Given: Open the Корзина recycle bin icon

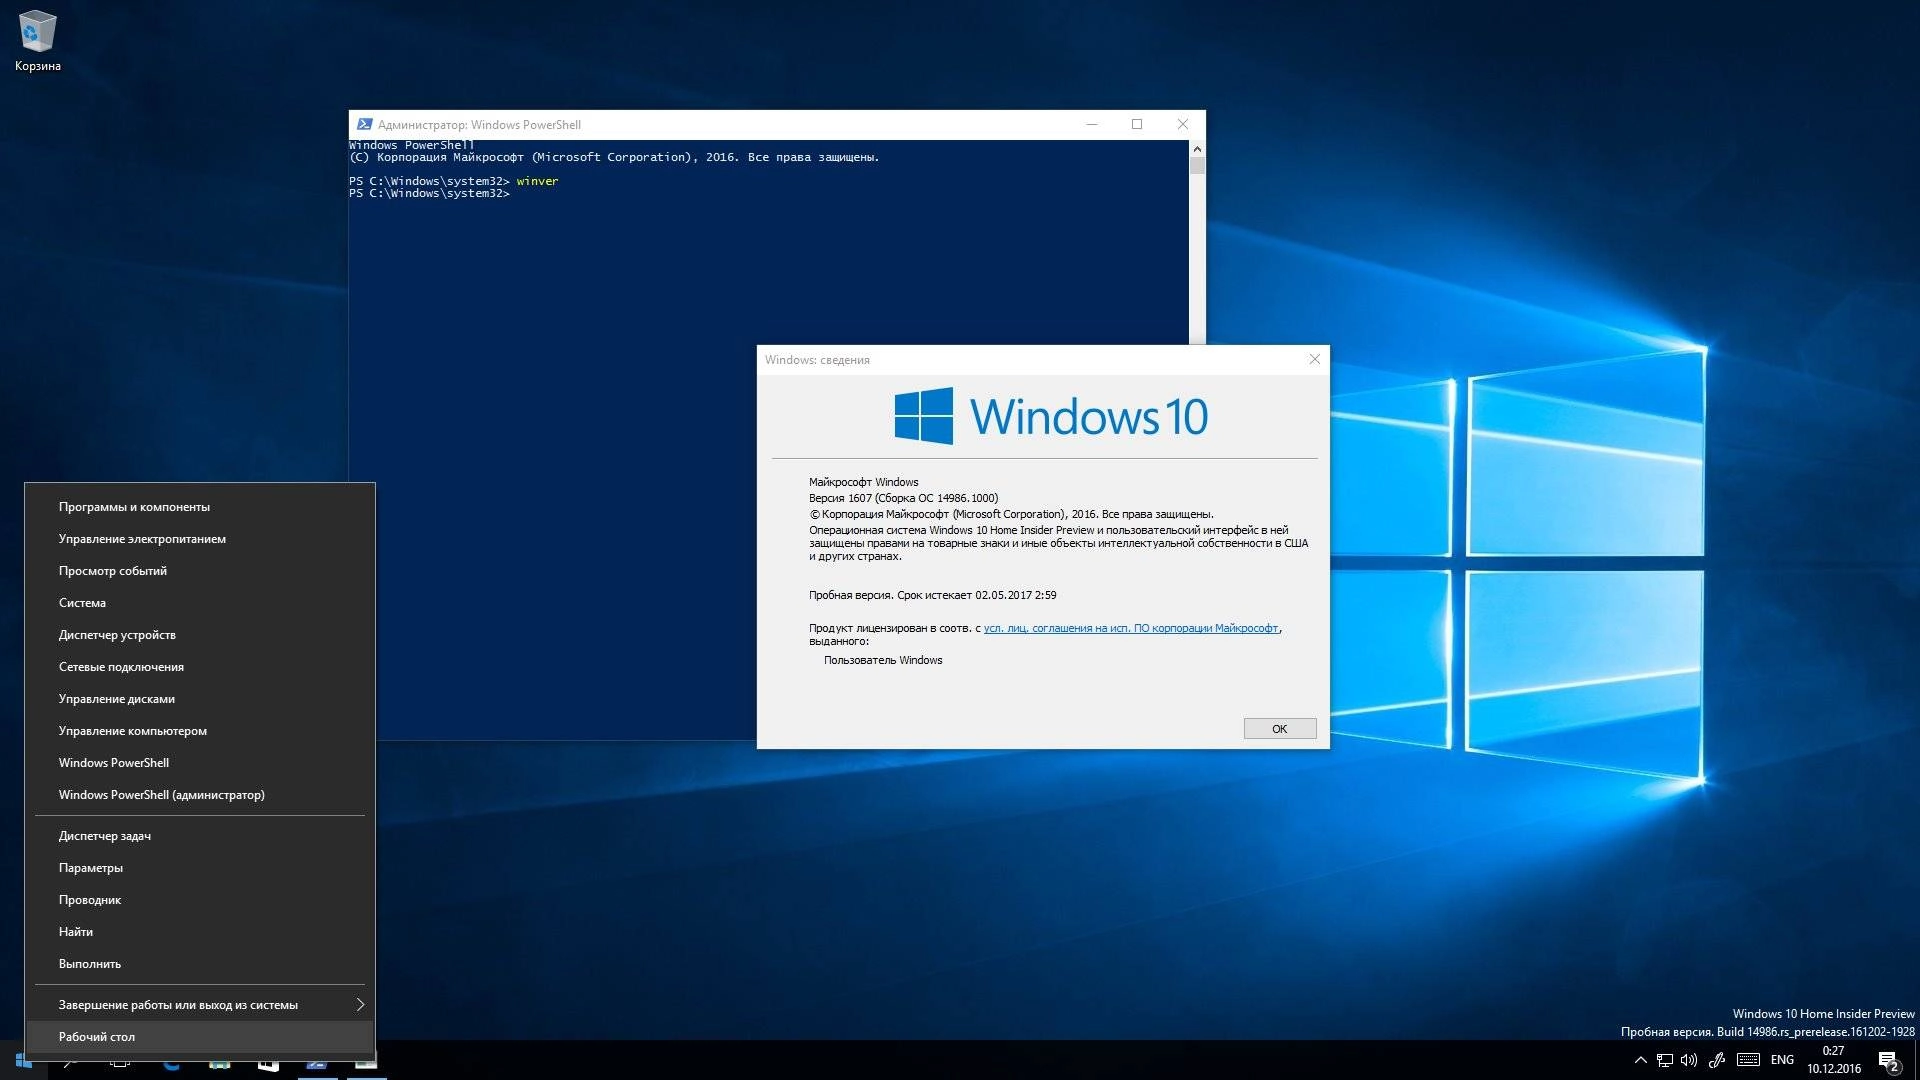Looking at the screenshot, I should (37, 40).
